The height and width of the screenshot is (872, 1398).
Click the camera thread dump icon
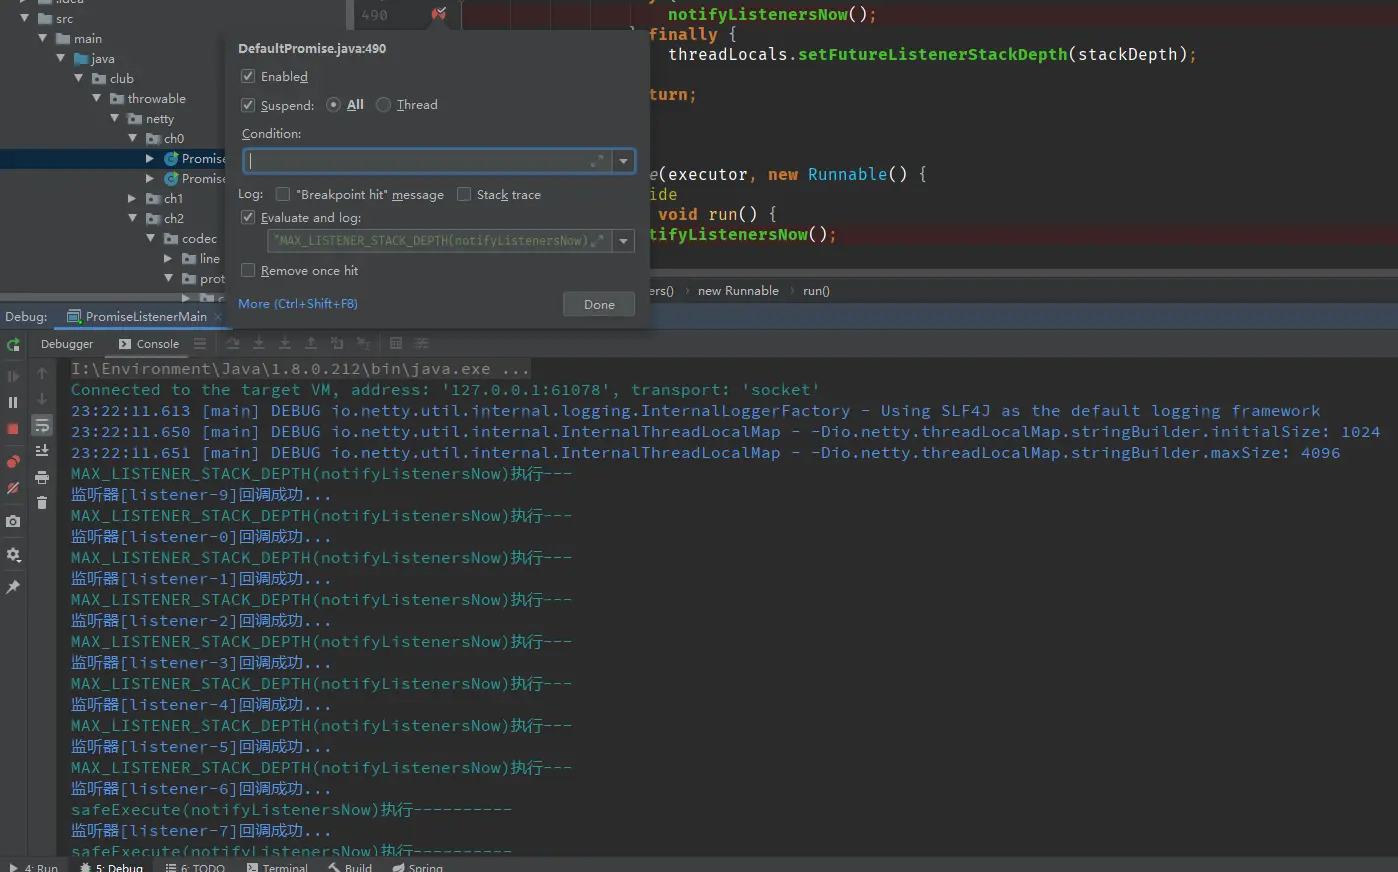point(13,521)
